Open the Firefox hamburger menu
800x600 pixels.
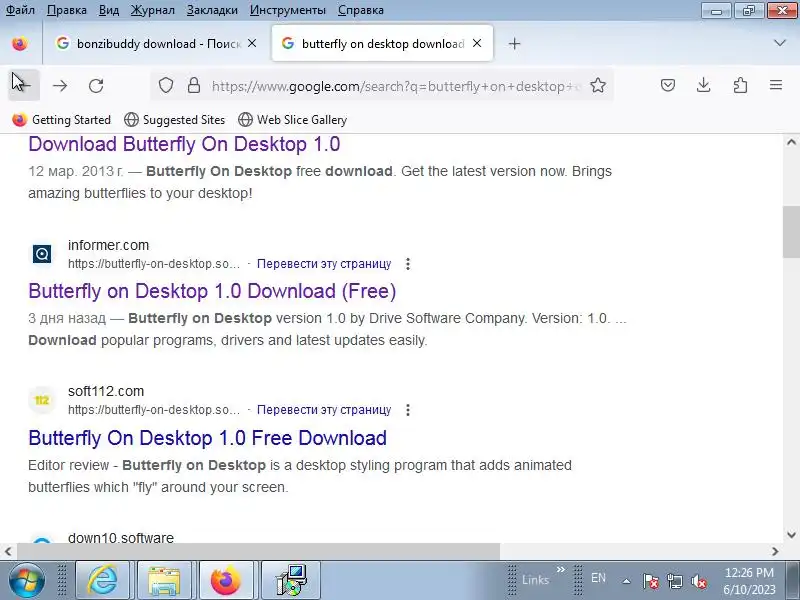click(776, 85)
